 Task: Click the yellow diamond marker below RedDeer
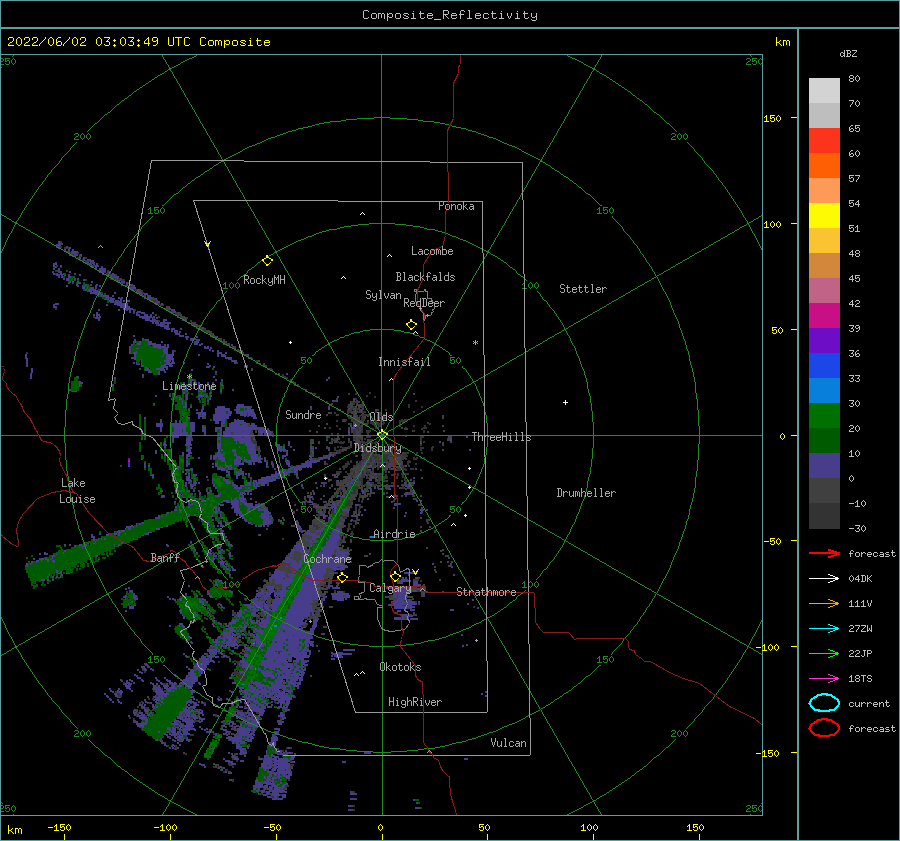point(411,325)
